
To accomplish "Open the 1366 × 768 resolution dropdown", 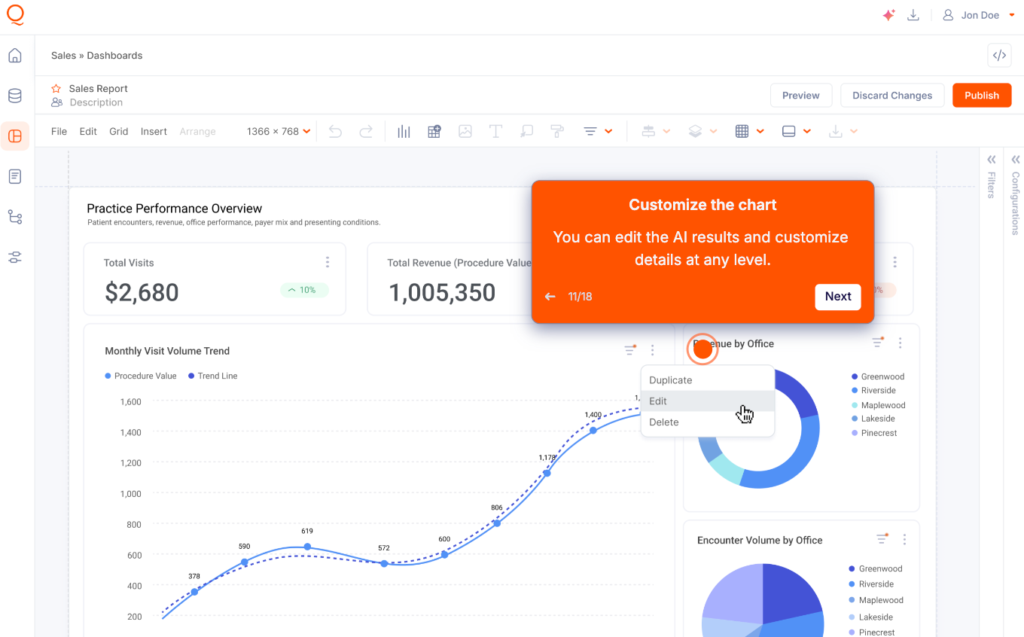I will click(x=279, y=131).
